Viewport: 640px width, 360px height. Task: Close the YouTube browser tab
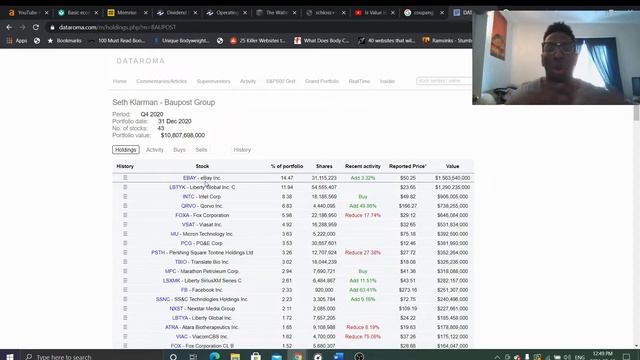click(47, 13)
